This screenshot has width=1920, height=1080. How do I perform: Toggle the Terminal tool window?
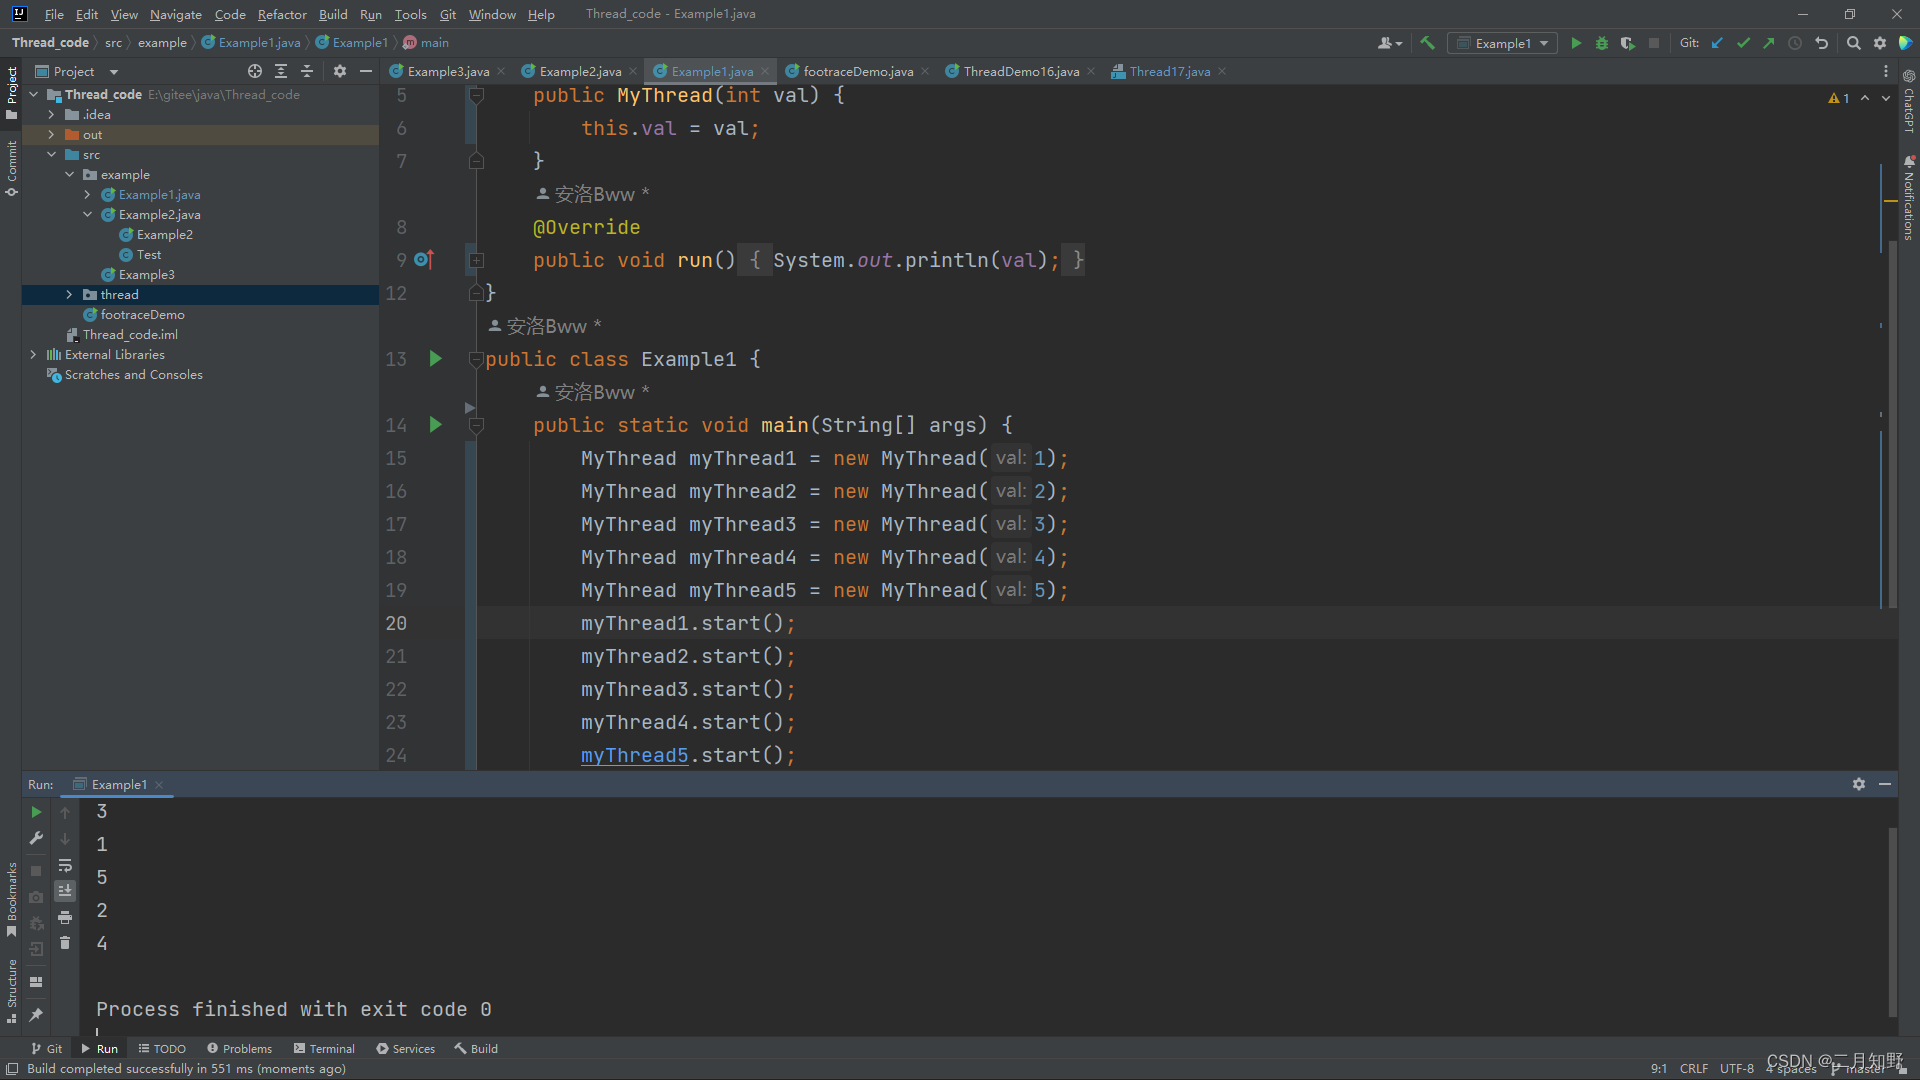coord(325,1048)
